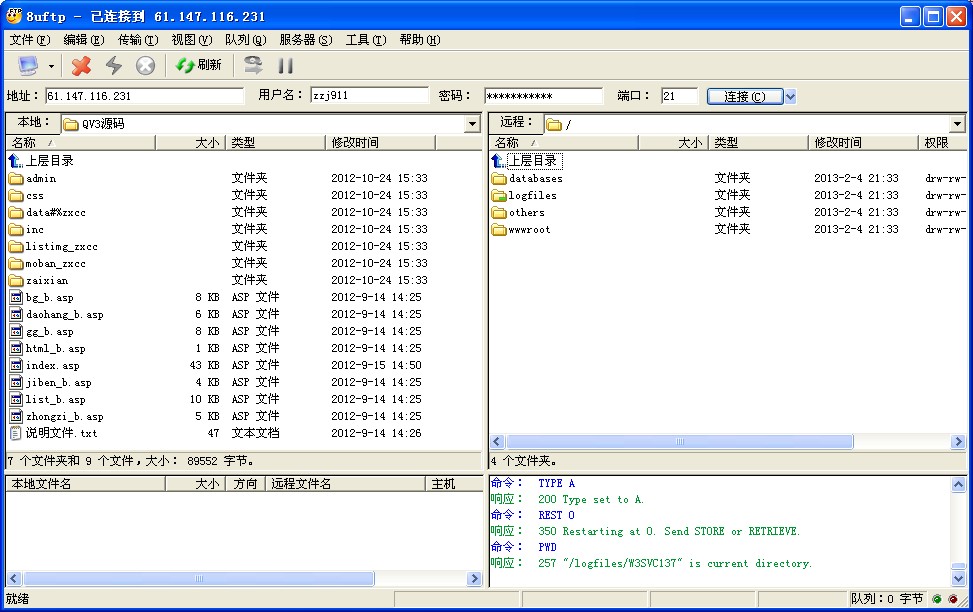
Task: Open the 服务器(S) menu
Action: [305, 40]
